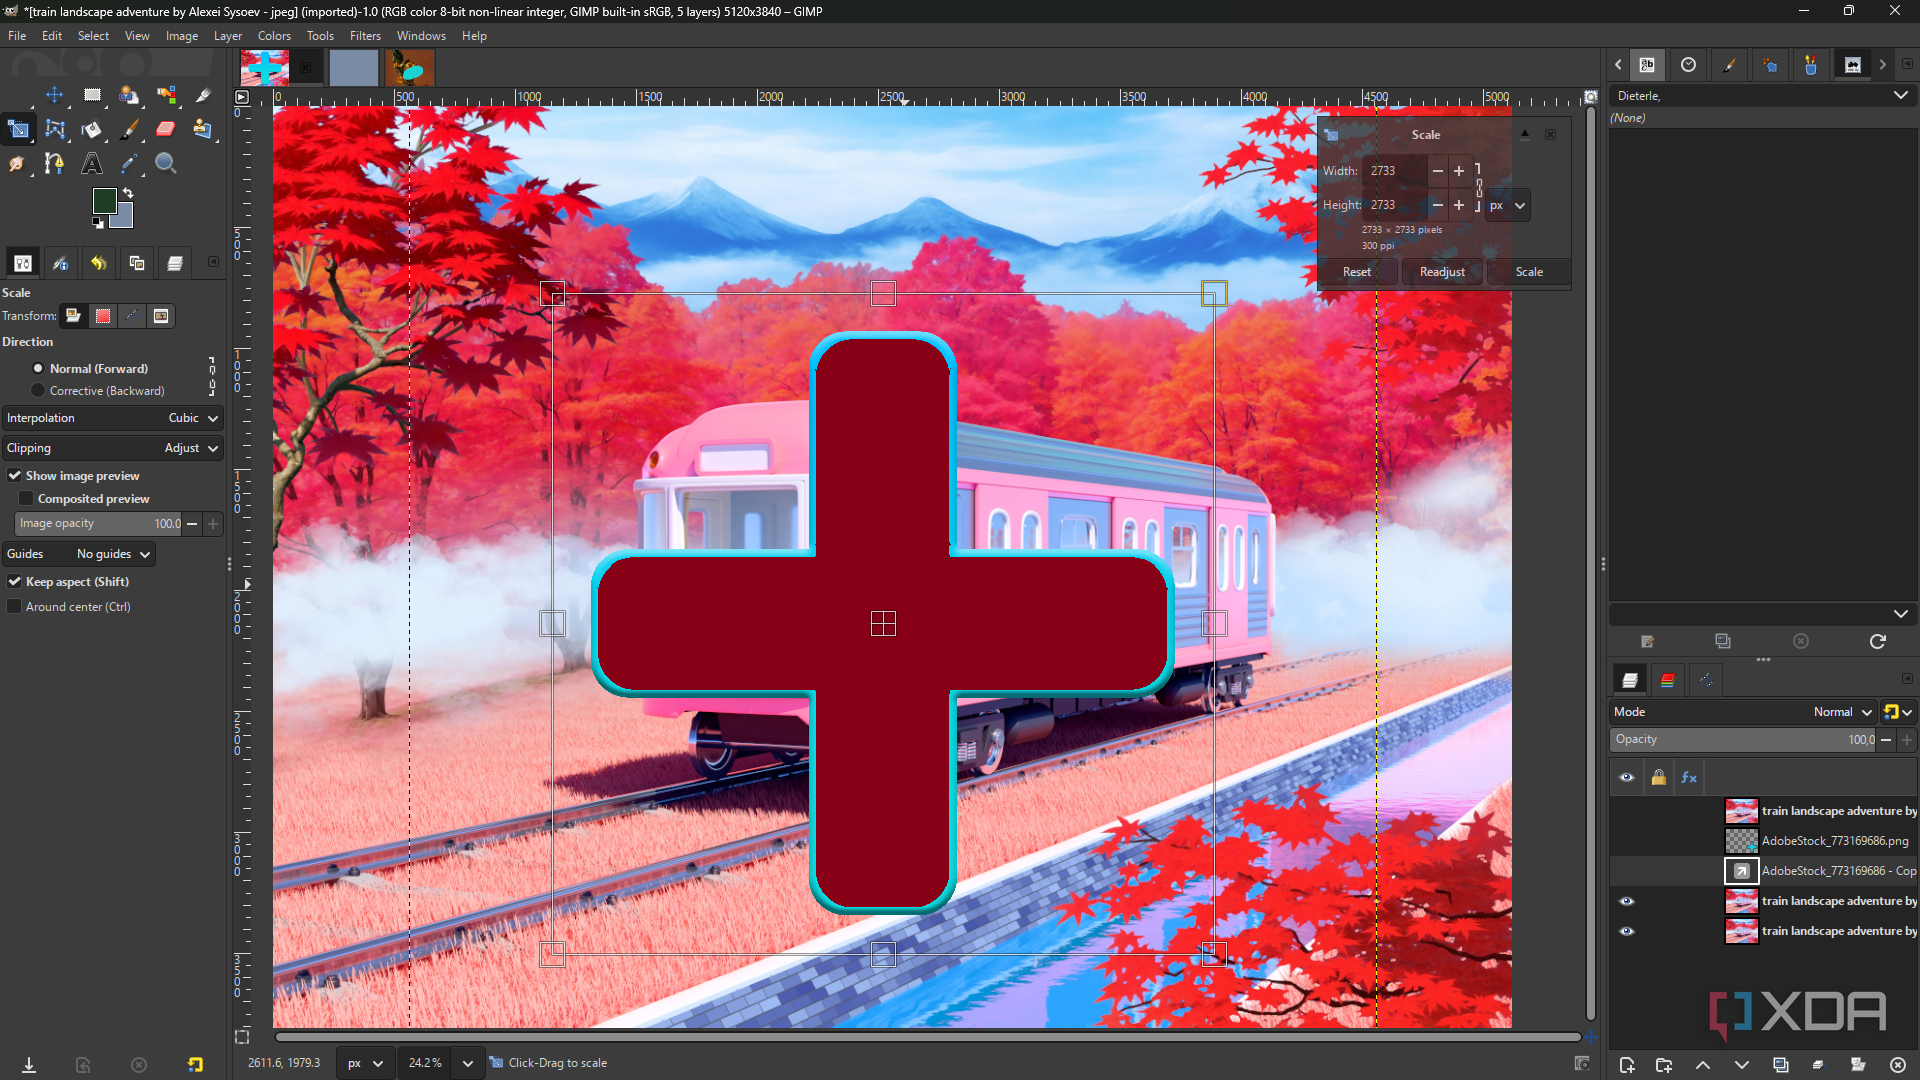Image resolution: width=1920 pixels, height=1080 pixels.
Task: Adjust the layer Opacity slider
Action: [1743, 740]
